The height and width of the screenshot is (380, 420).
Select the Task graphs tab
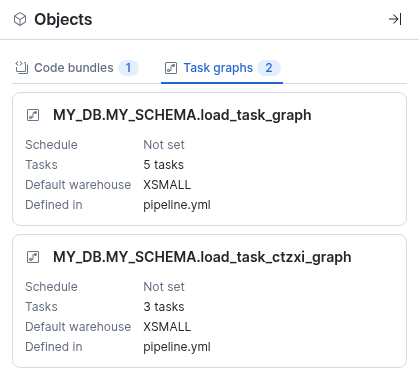(x=222, y=68)
